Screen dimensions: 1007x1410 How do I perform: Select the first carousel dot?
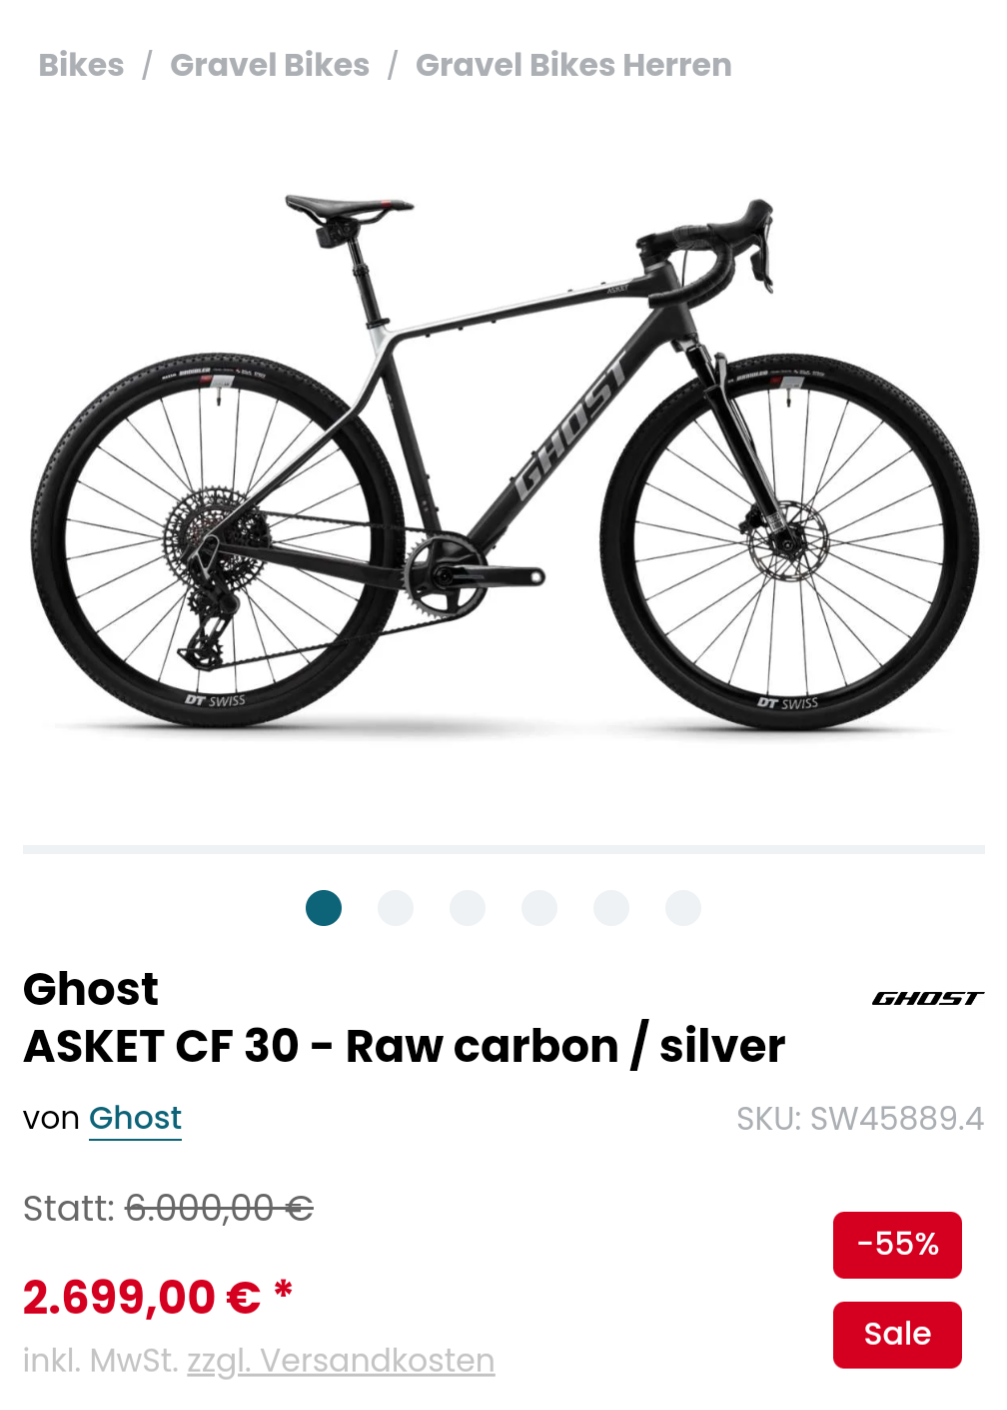tap(323, 908)
